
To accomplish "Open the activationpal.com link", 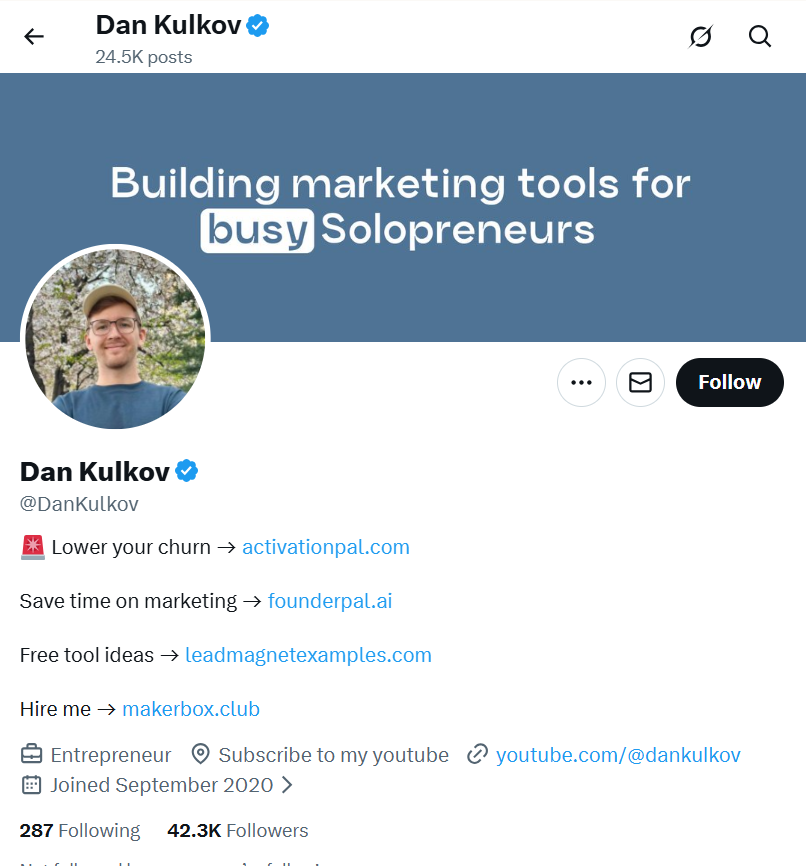I will [326, 547].
